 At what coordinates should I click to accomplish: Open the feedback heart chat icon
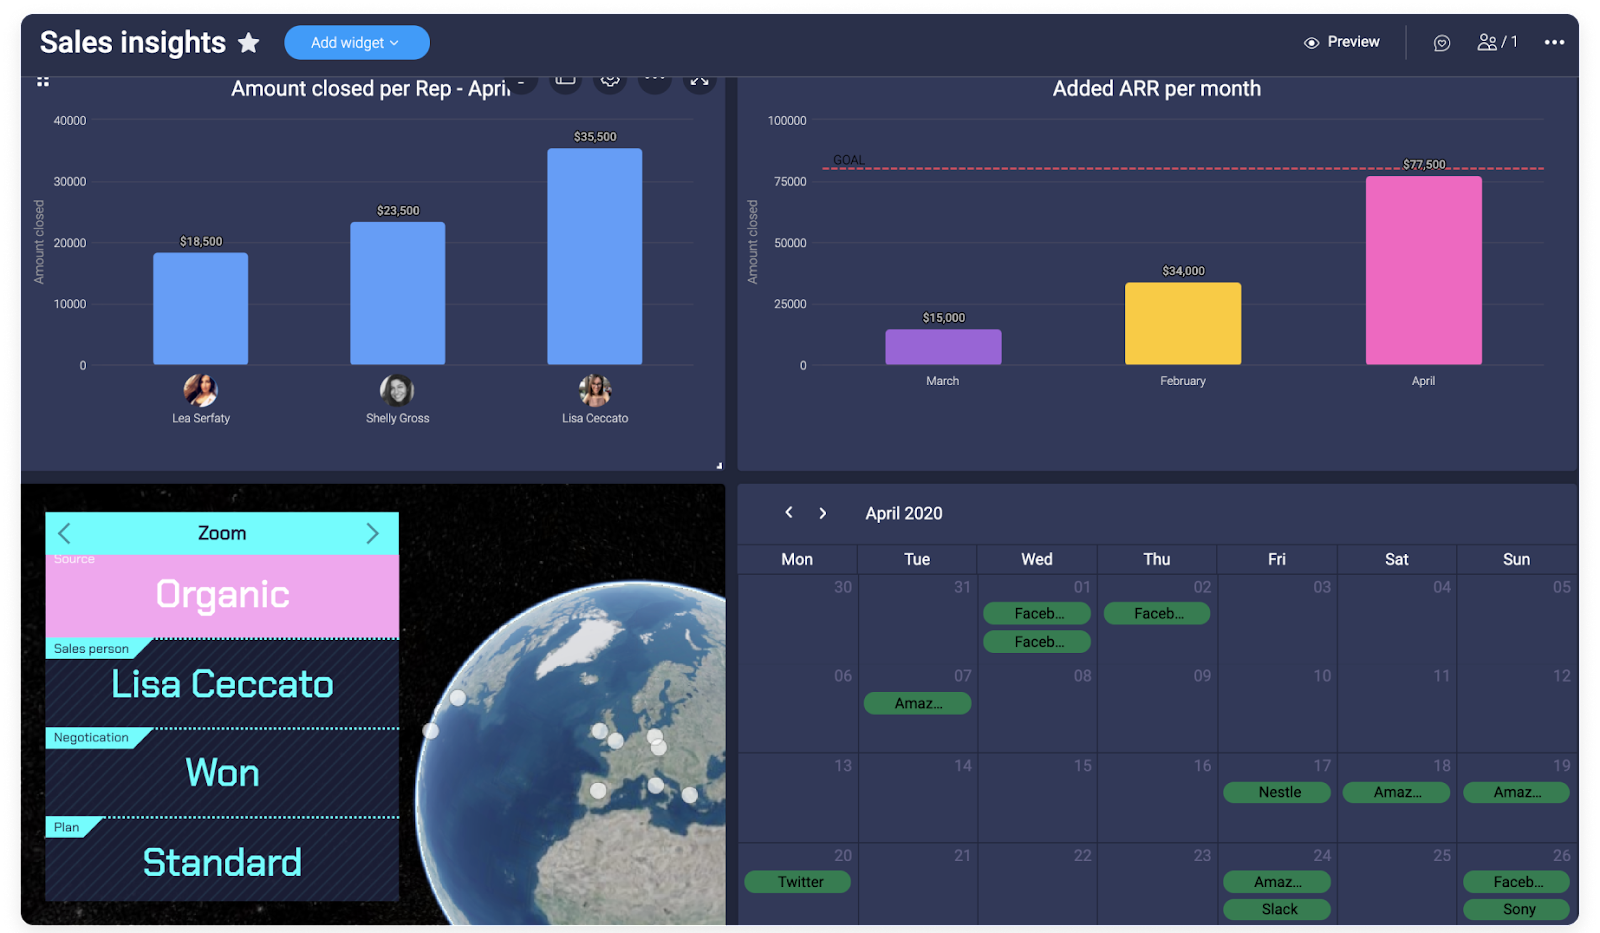(x=1441, y=43)
